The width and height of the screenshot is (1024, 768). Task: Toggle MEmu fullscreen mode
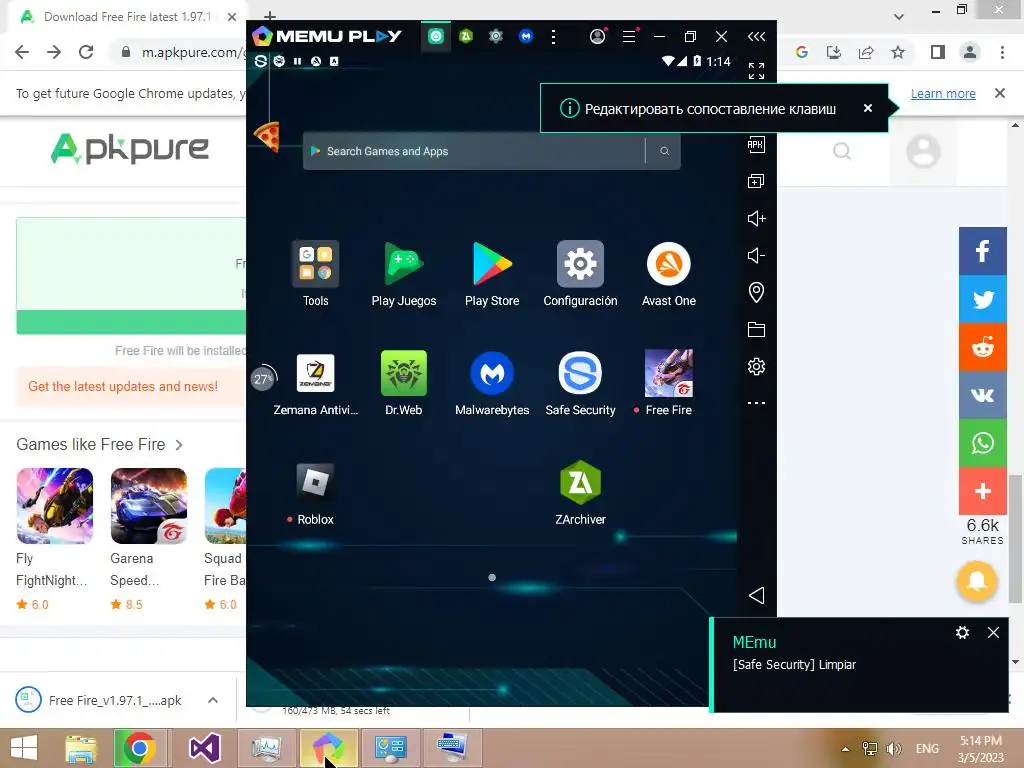pyautogui.click(x=756, y=71)
